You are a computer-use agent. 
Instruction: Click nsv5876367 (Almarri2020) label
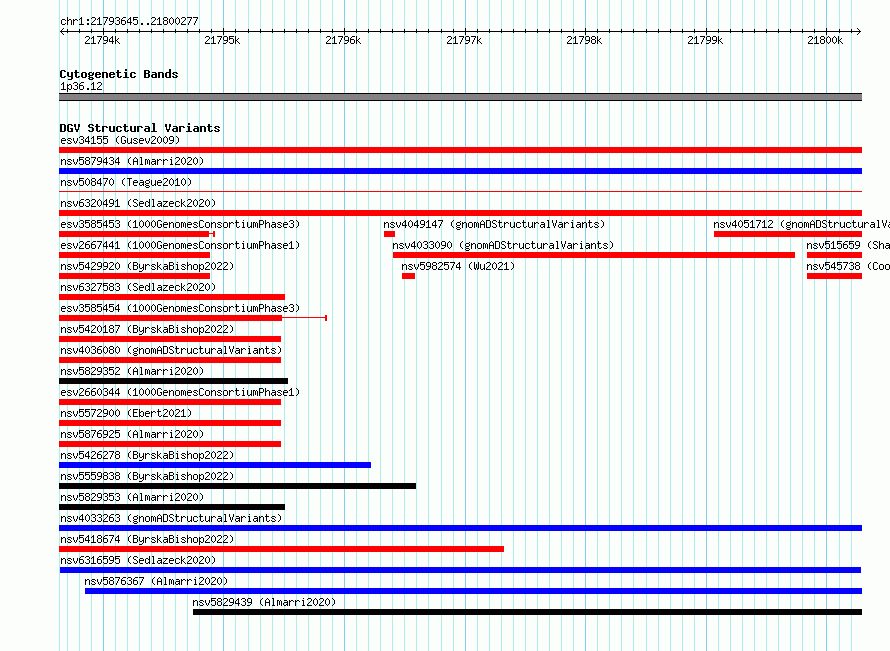[x=156, y=581]
